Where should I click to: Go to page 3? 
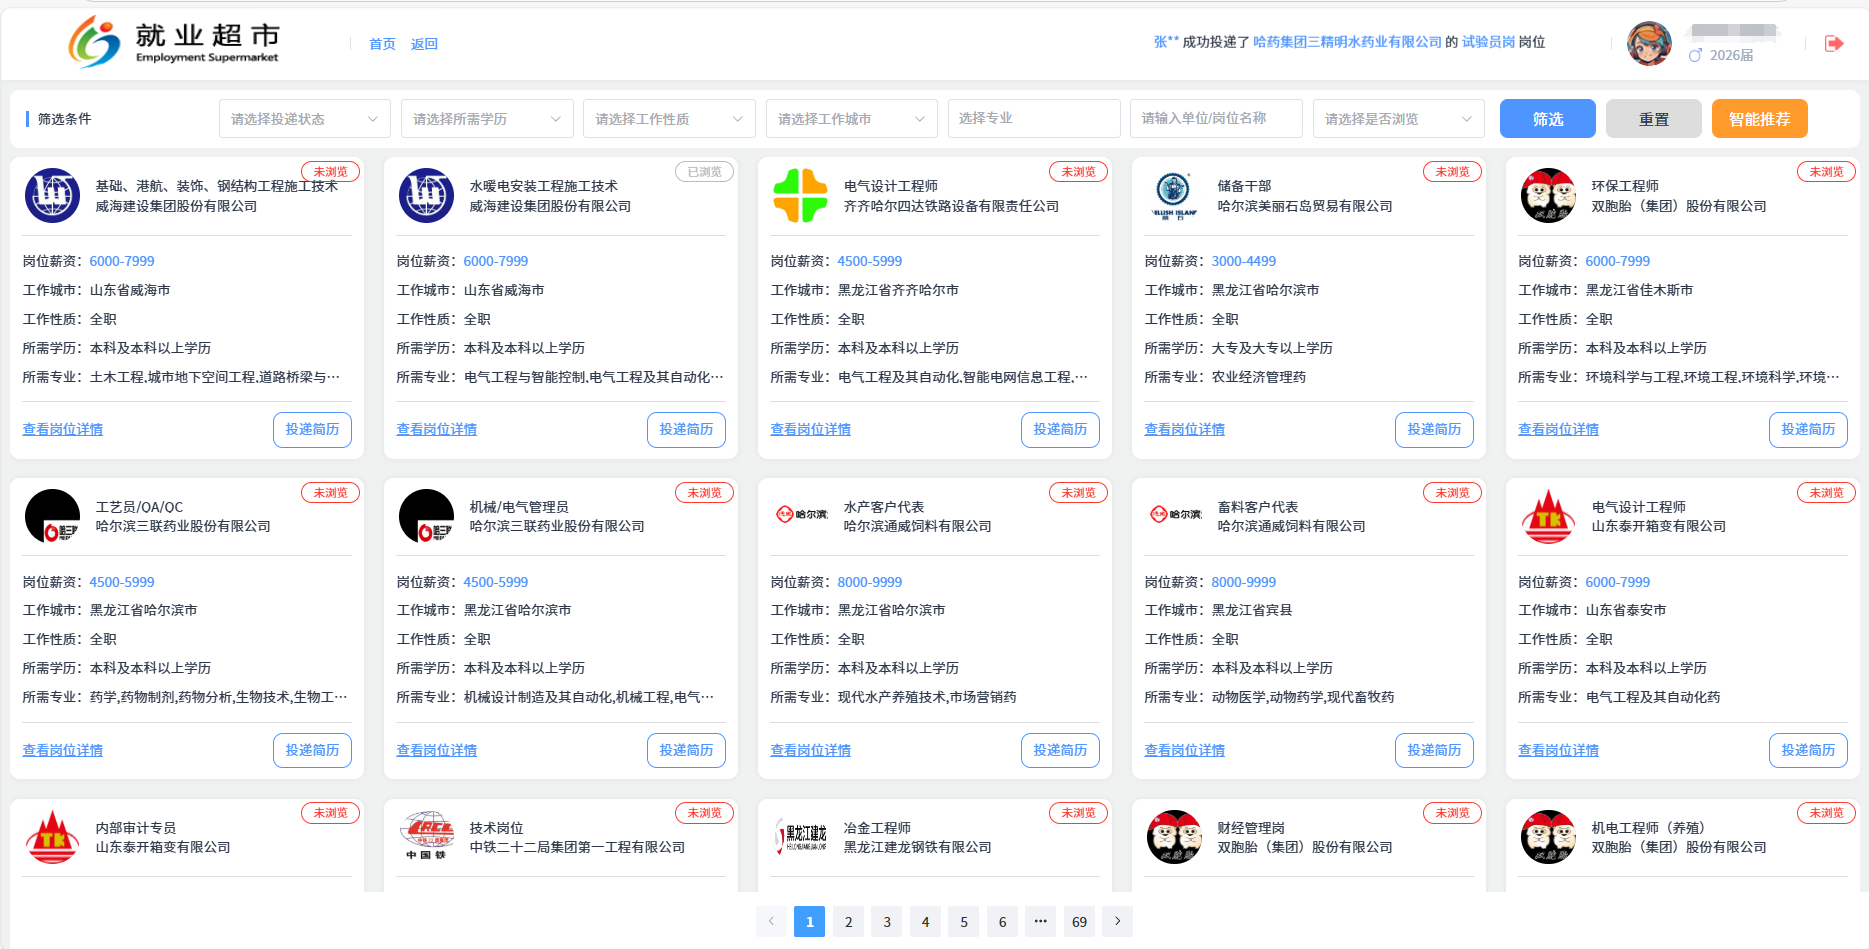point(887,922)
